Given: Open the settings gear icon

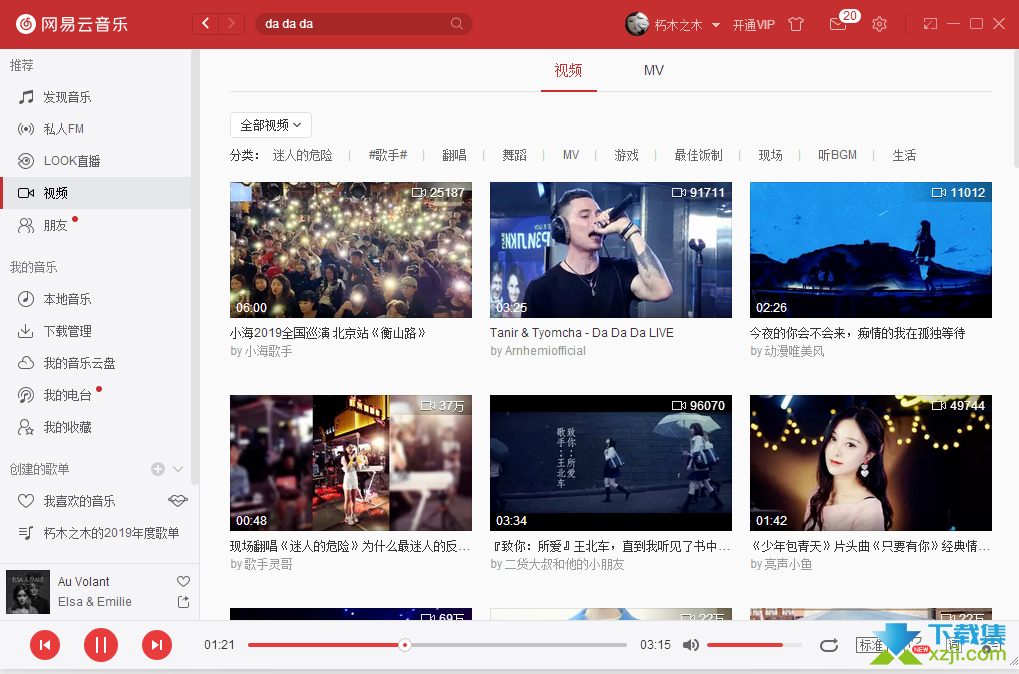Looking at the screenshot, I should coord(879,25).
